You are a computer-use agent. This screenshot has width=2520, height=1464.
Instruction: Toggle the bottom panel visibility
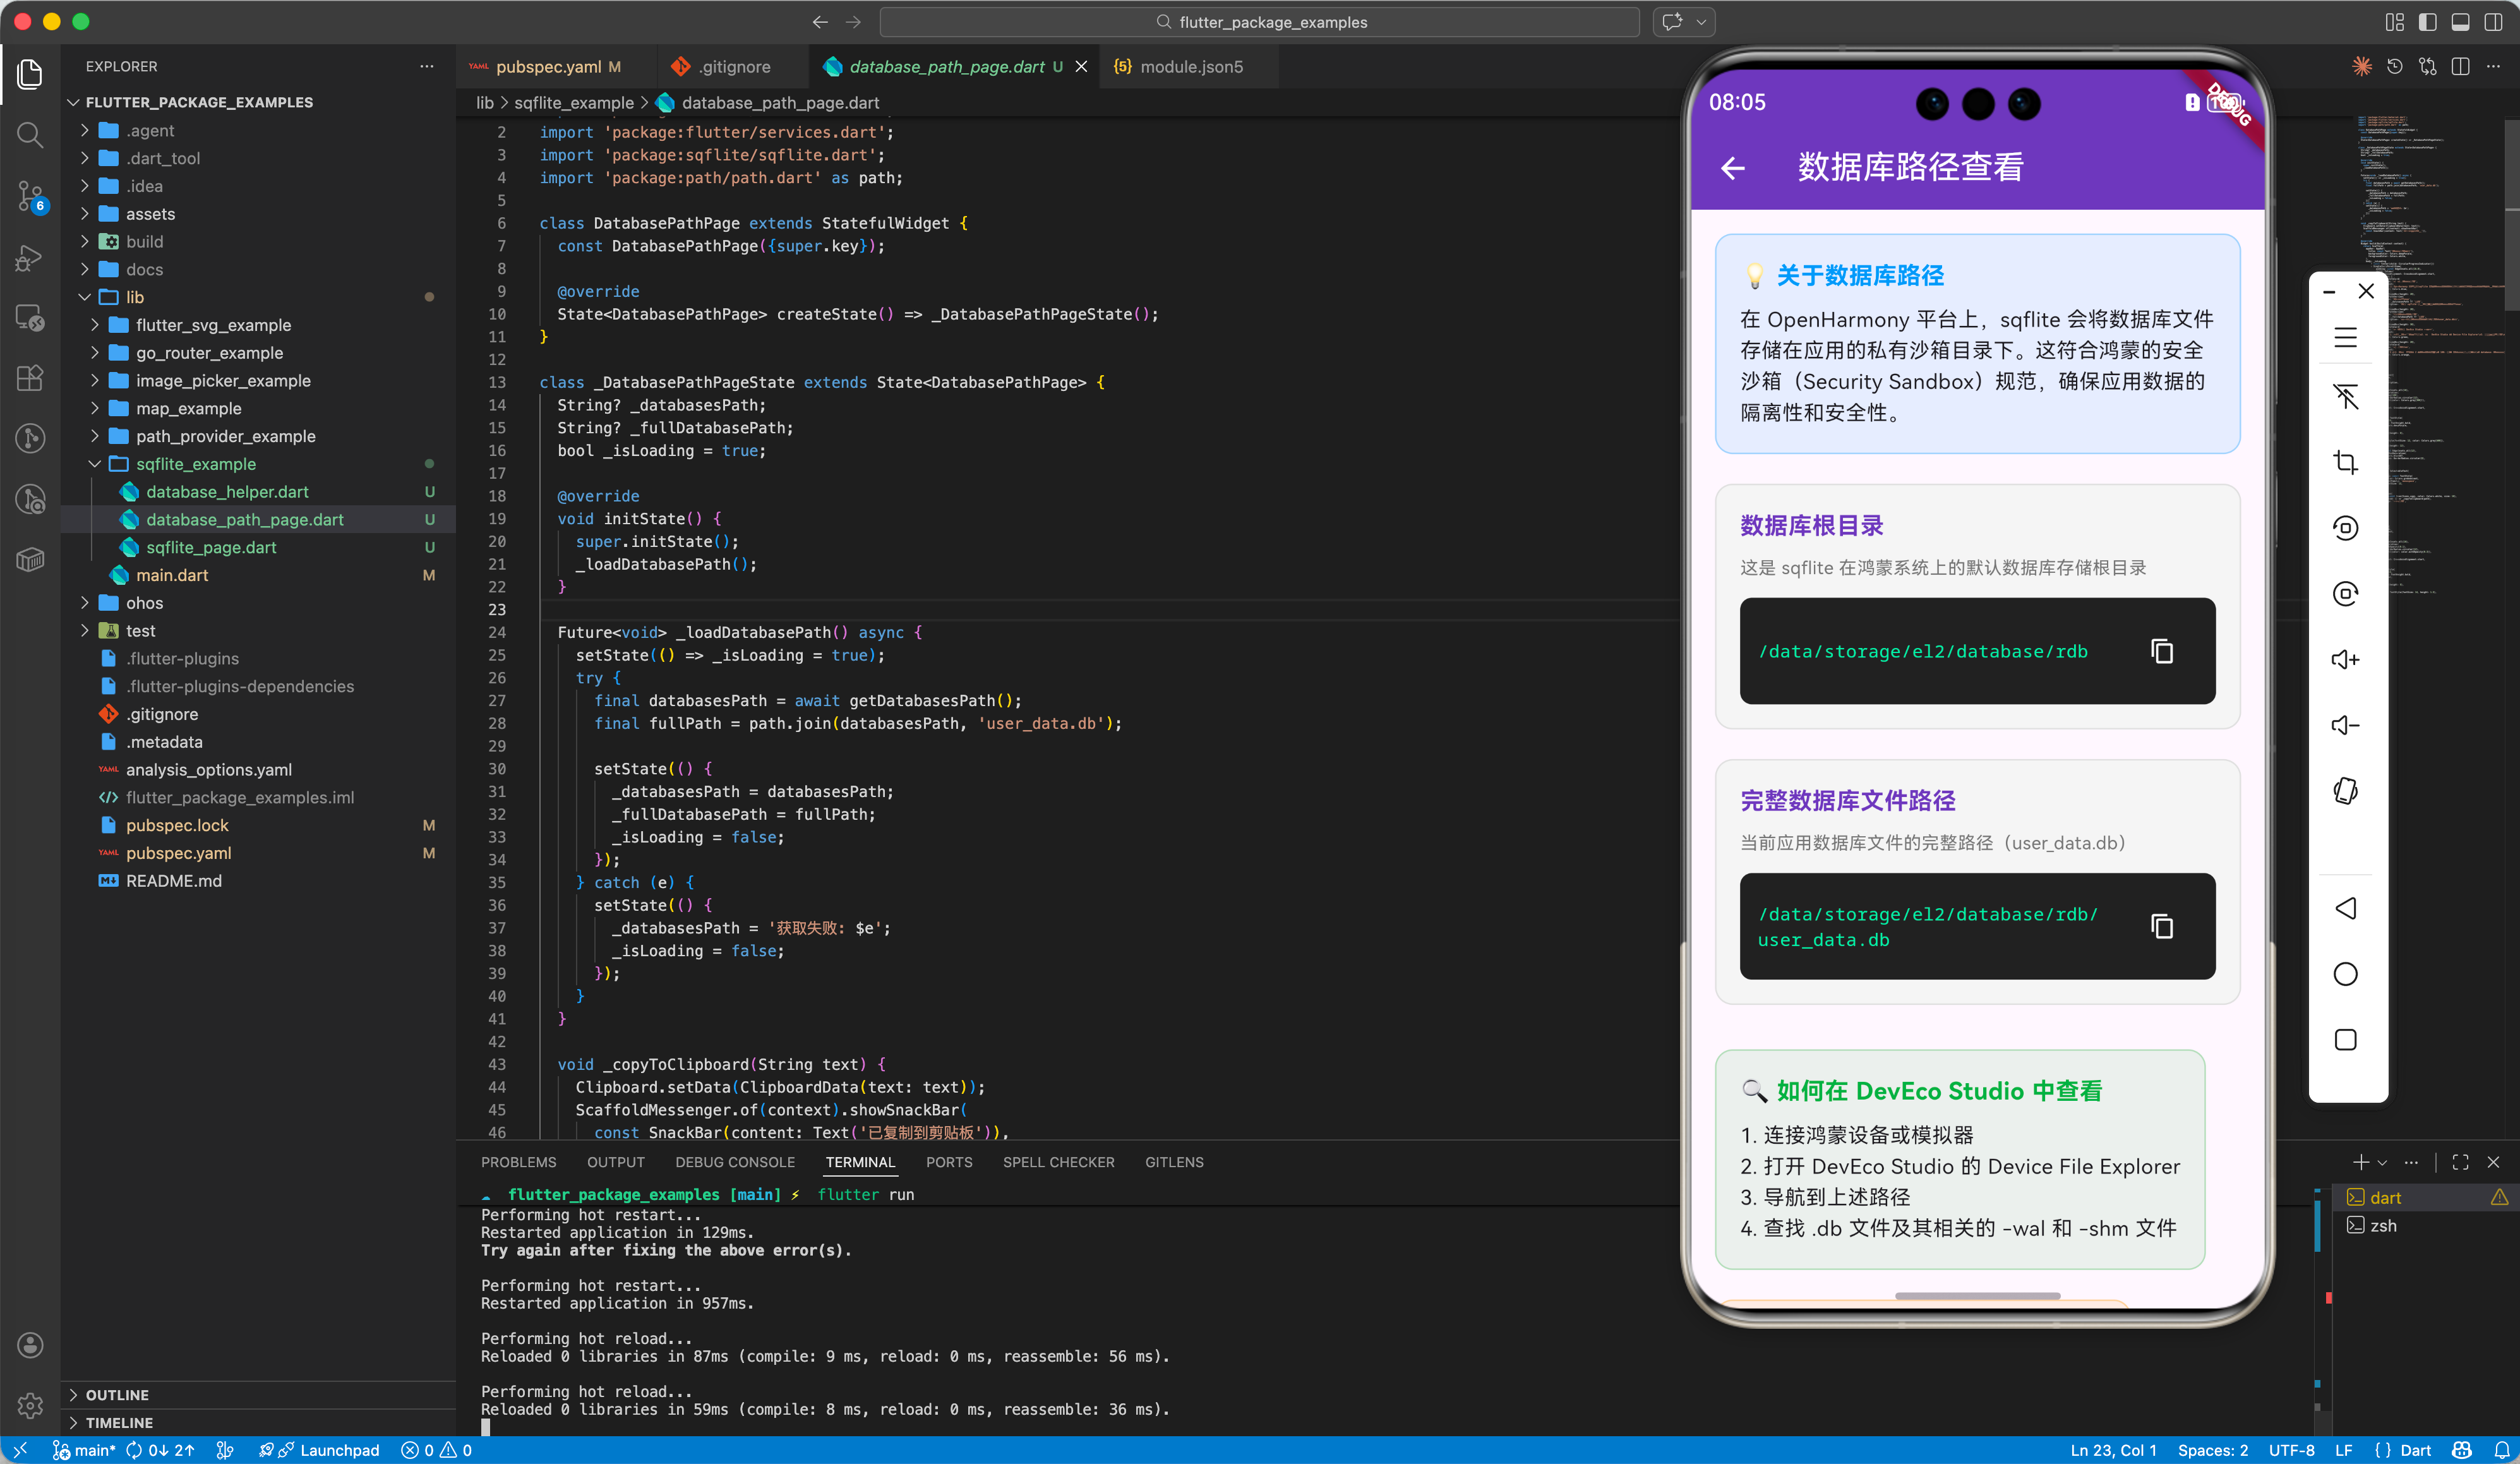(x=2460, y=22)
